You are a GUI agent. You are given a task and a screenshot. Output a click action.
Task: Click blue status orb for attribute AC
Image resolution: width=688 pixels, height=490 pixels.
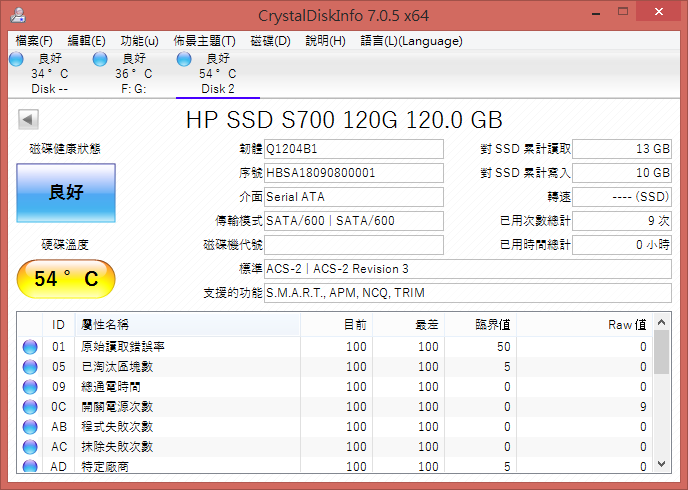point(30,447)
